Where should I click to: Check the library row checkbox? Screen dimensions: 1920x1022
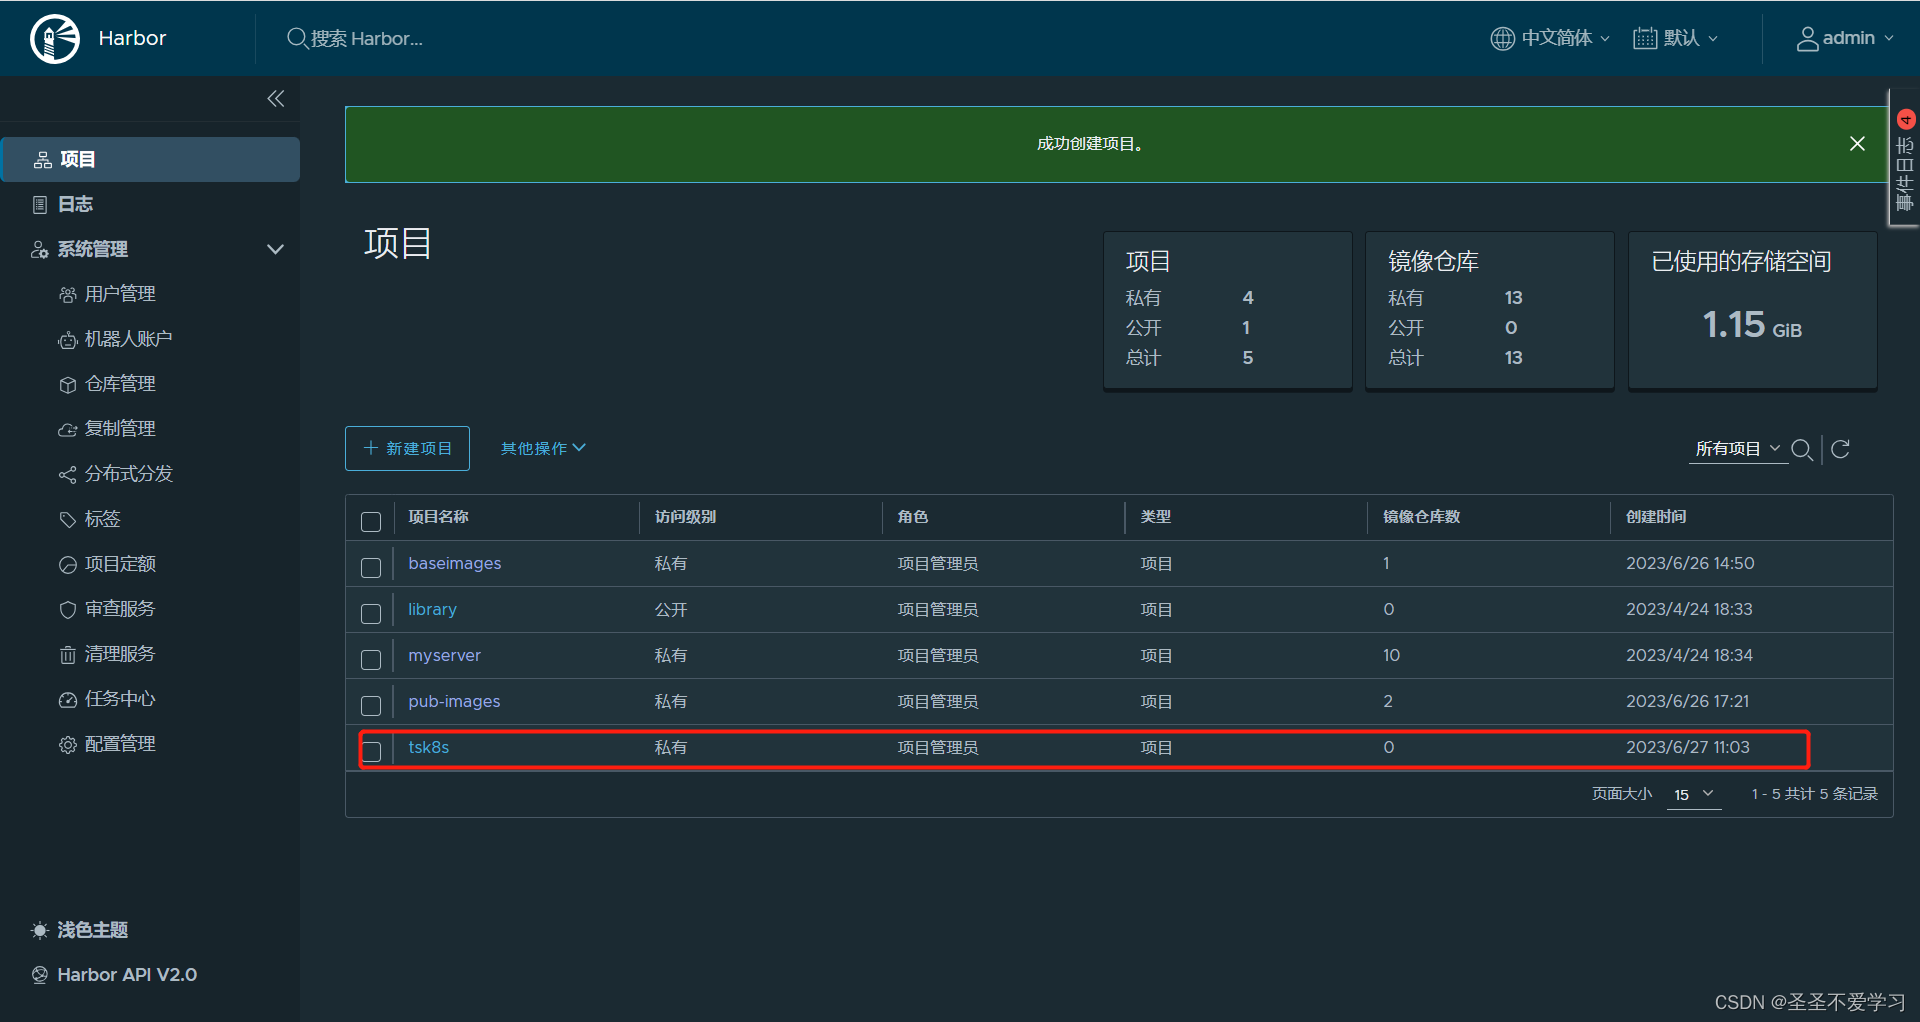[x=371, y=614]
